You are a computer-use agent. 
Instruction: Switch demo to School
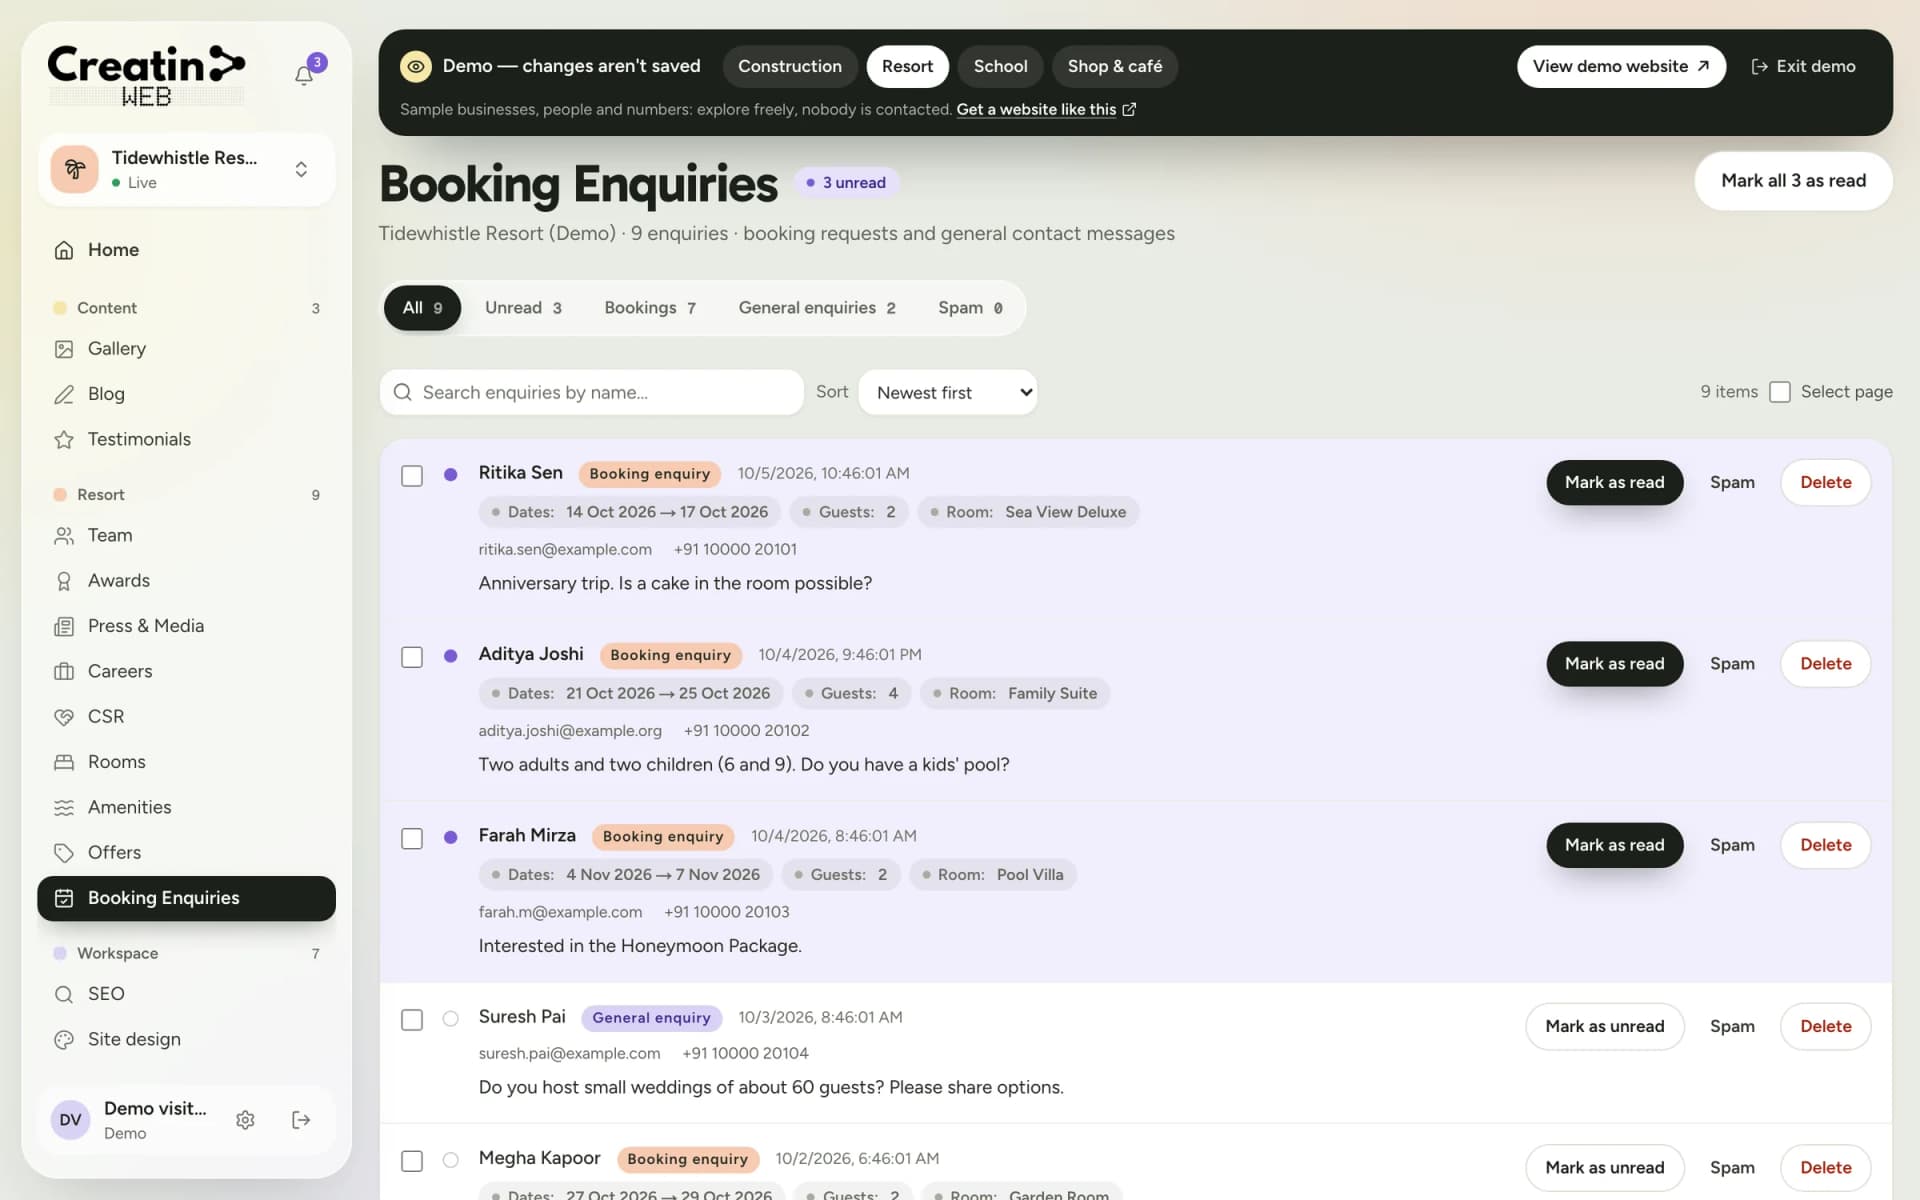tap(1000, 66)
